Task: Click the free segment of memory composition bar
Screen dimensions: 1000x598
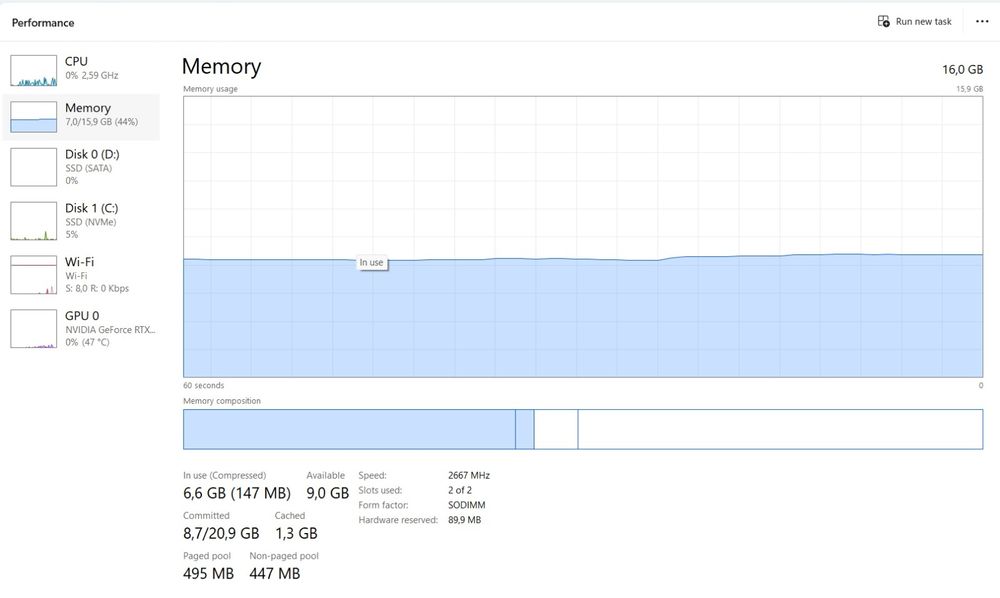Action: 780,429
